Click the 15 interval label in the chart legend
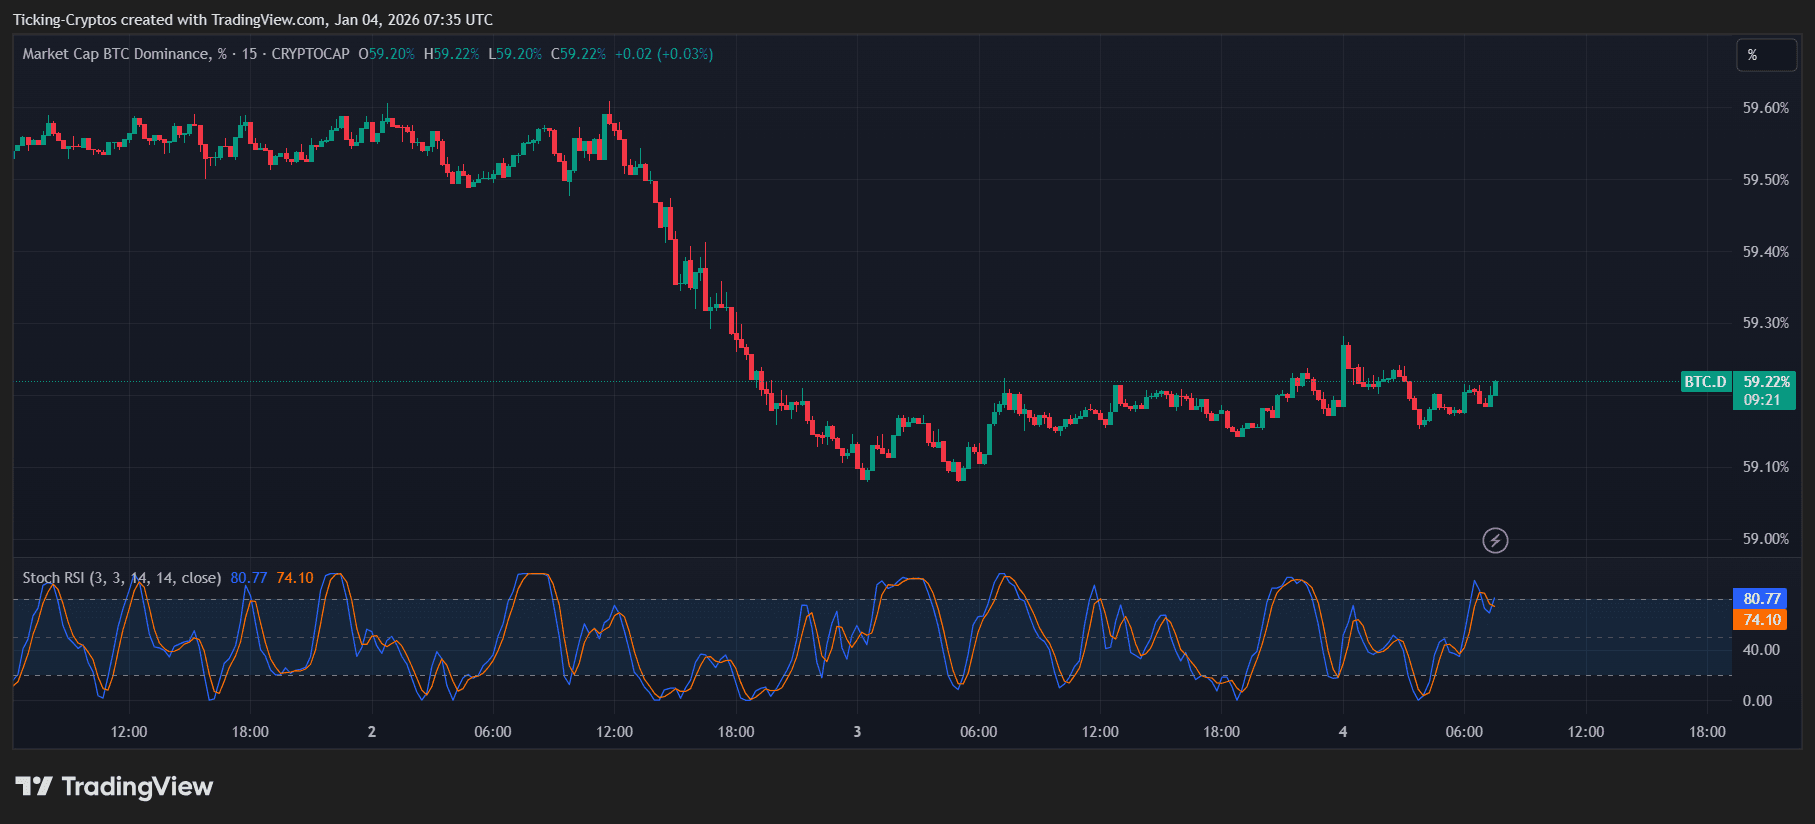Image resolution: width=1815 pixels, height=824 pixels. (249, 54)
